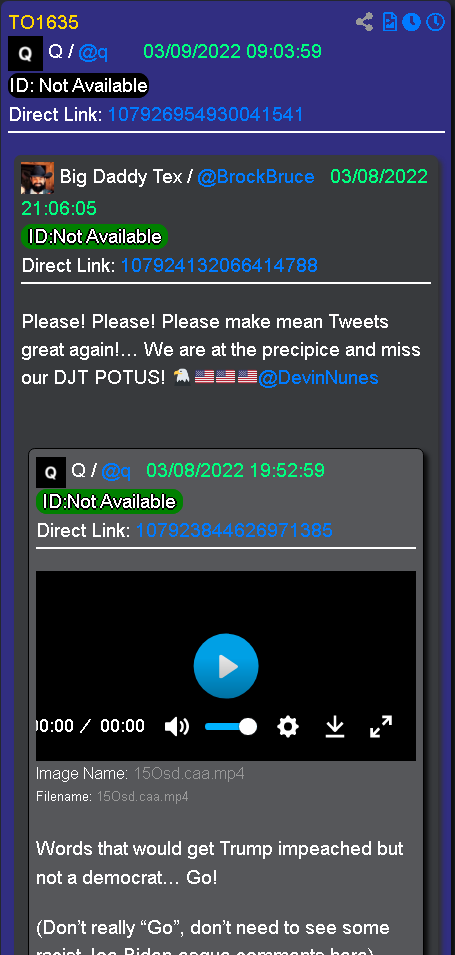Open direct link 107923844626971385
The width and height of the screenshot is (455, 955).
234,530
